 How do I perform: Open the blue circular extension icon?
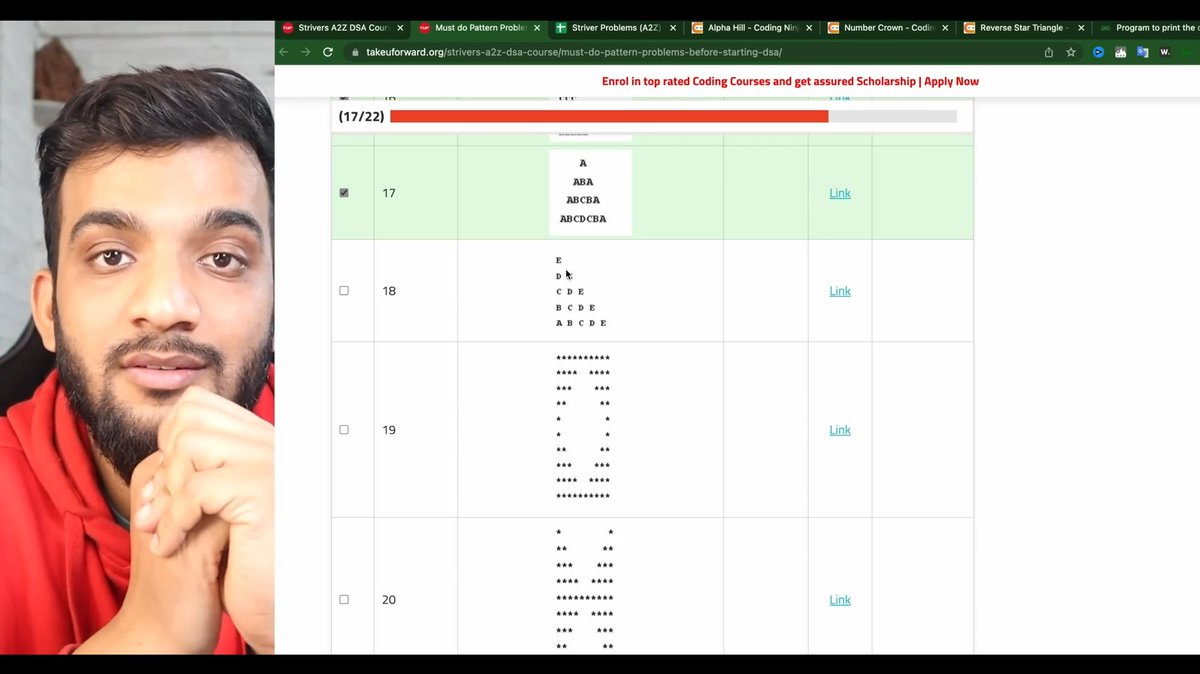[x=1098, y=52]
